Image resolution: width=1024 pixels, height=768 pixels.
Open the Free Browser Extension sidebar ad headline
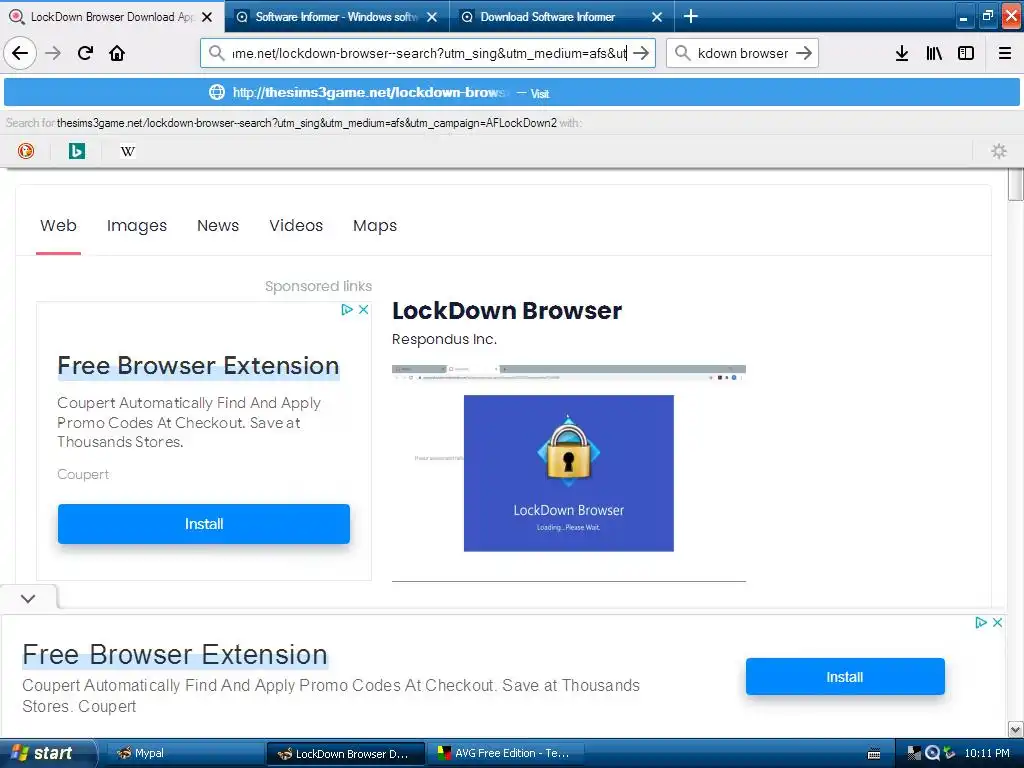(199, 366)
